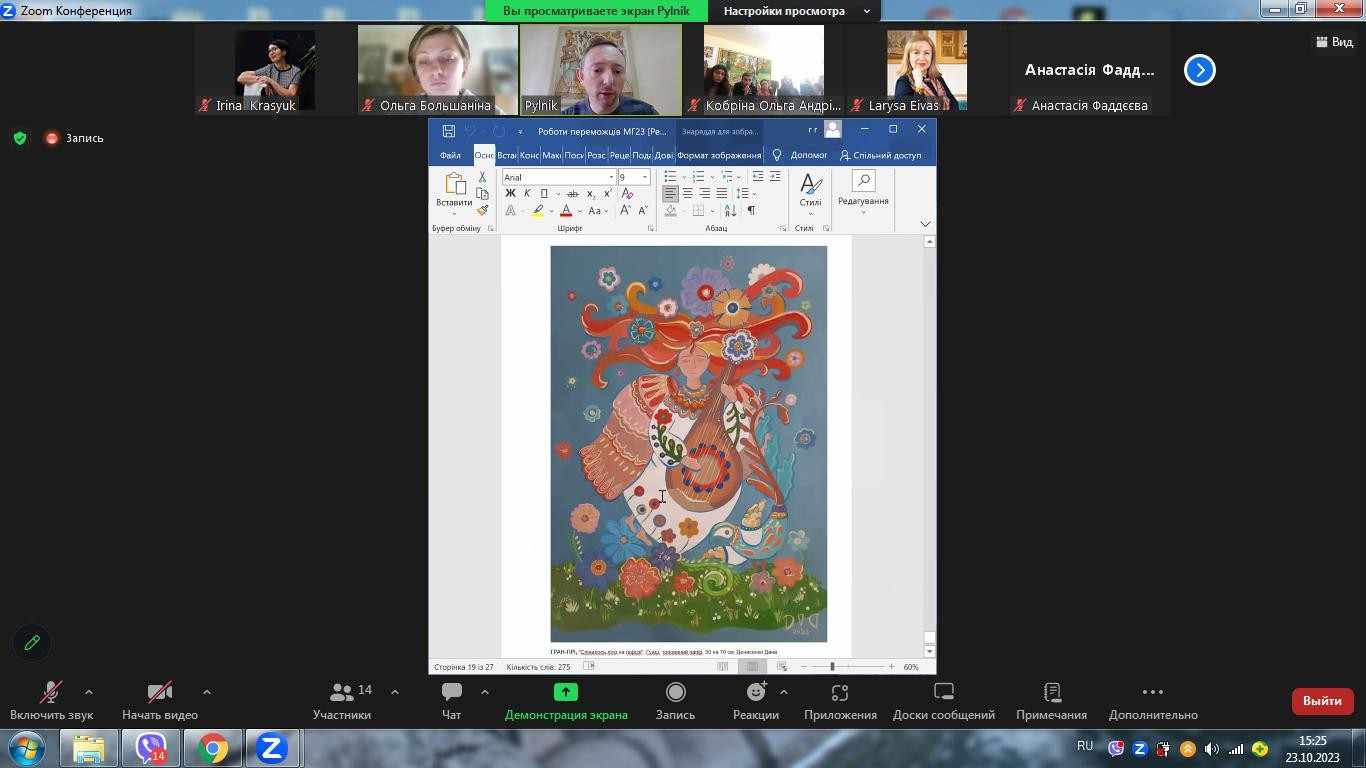Click the Cut scissors icon in Word

[482, 177]
